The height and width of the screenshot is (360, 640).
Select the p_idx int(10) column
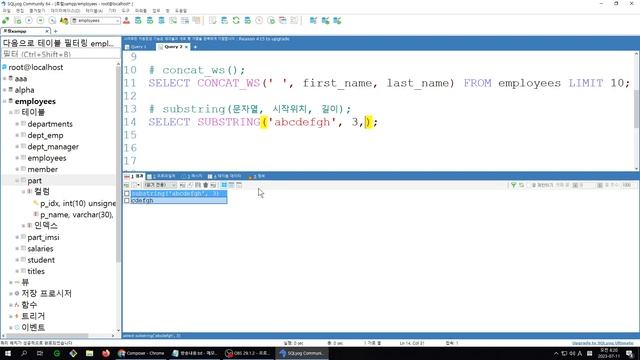pos(78,203)
